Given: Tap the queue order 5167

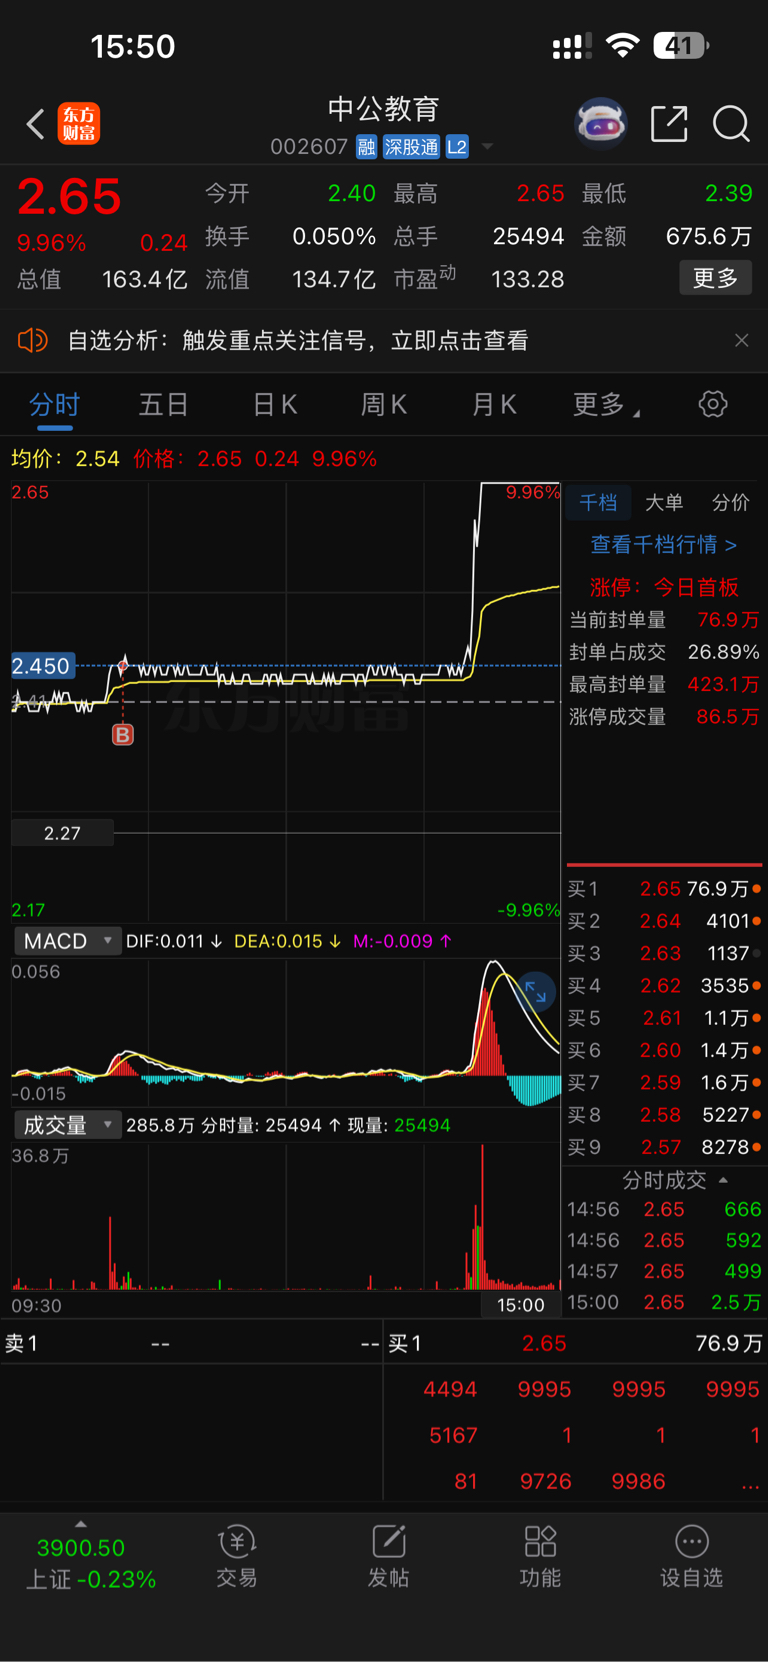Looking at the screenshot, I should pyautogui.click(x=453, y=1436).
